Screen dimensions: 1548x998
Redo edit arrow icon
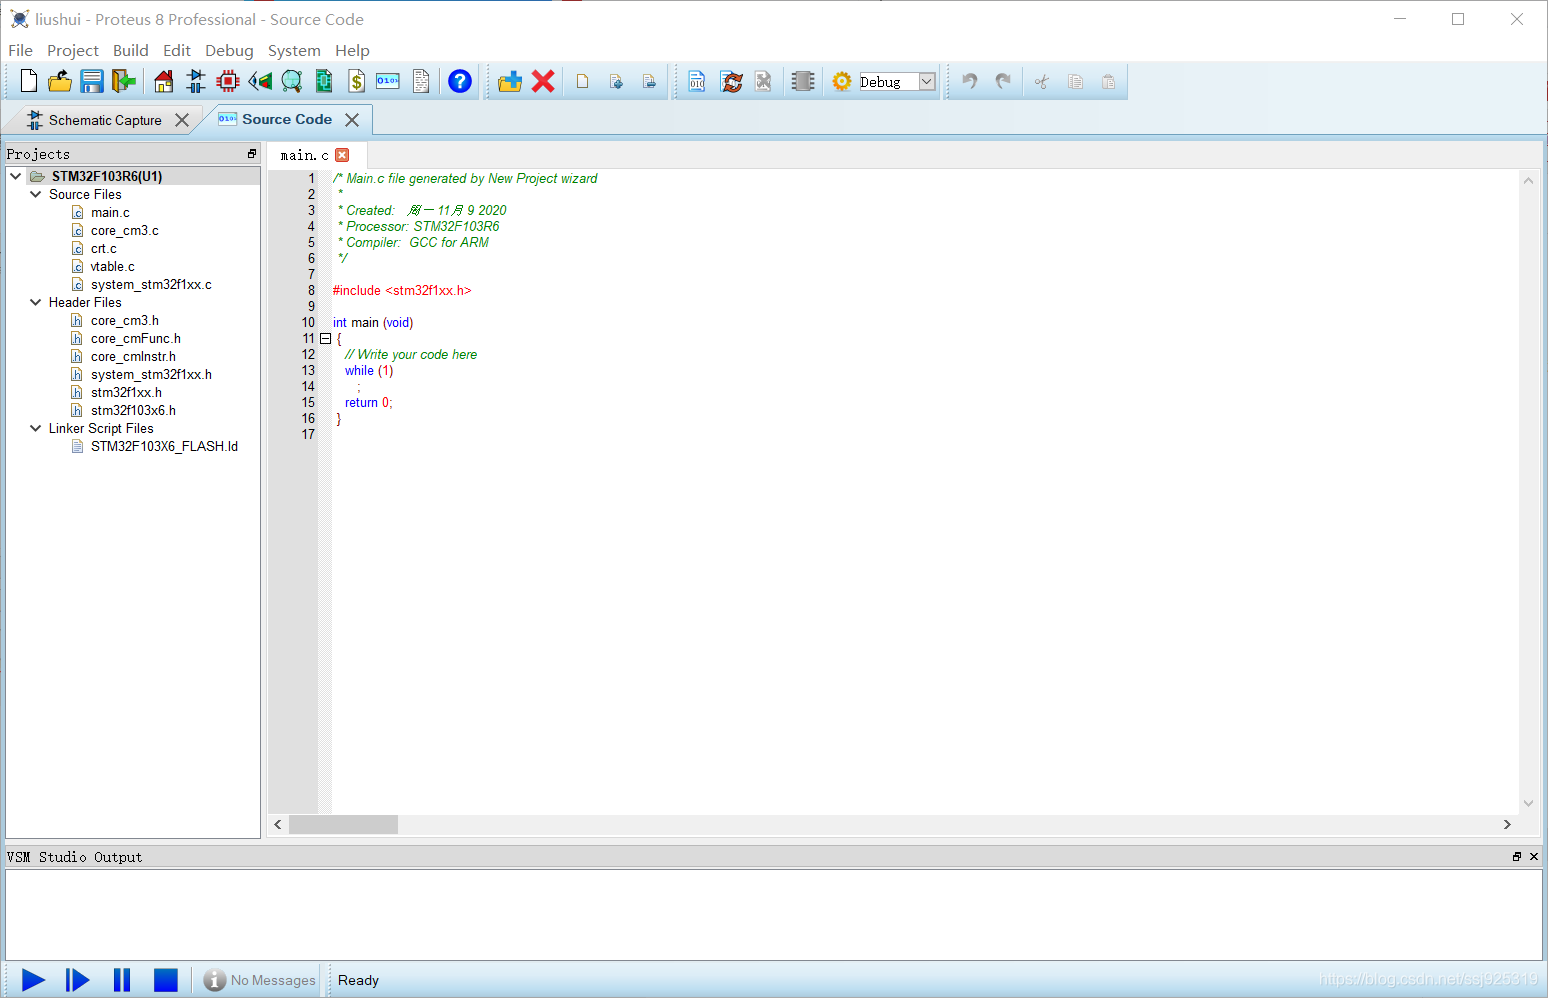coord(1003,81)
